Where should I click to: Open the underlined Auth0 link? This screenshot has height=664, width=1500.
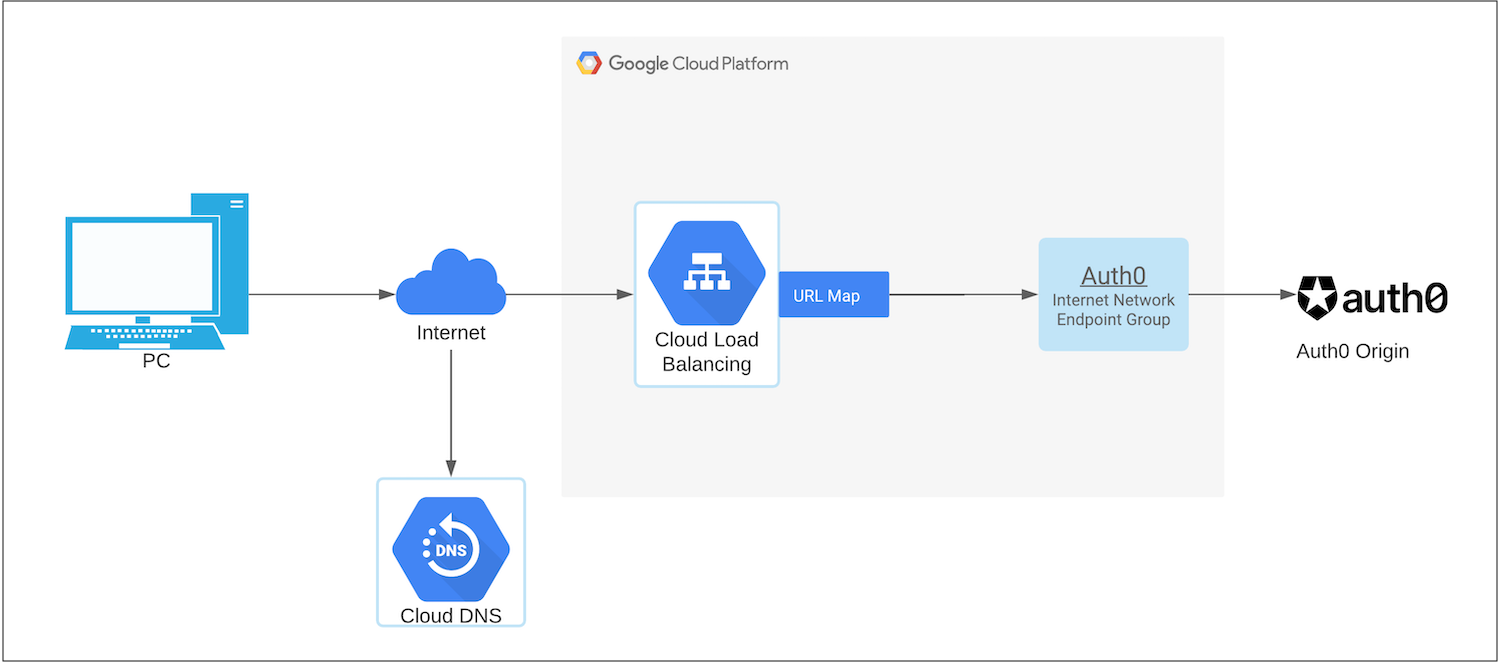tap(1113, 276)
